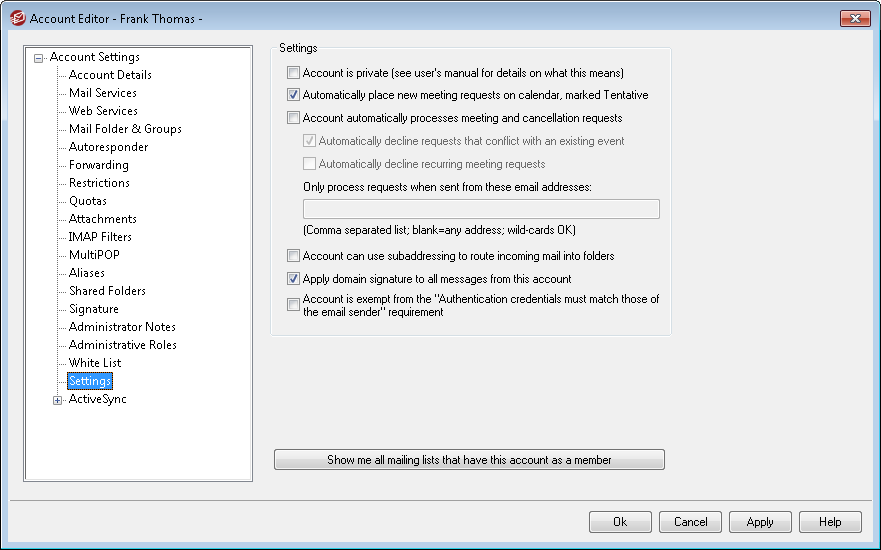This screenshot has width=881, height=550.
Task: Collapse the Account Settings tree node
Action: point(39,58)
